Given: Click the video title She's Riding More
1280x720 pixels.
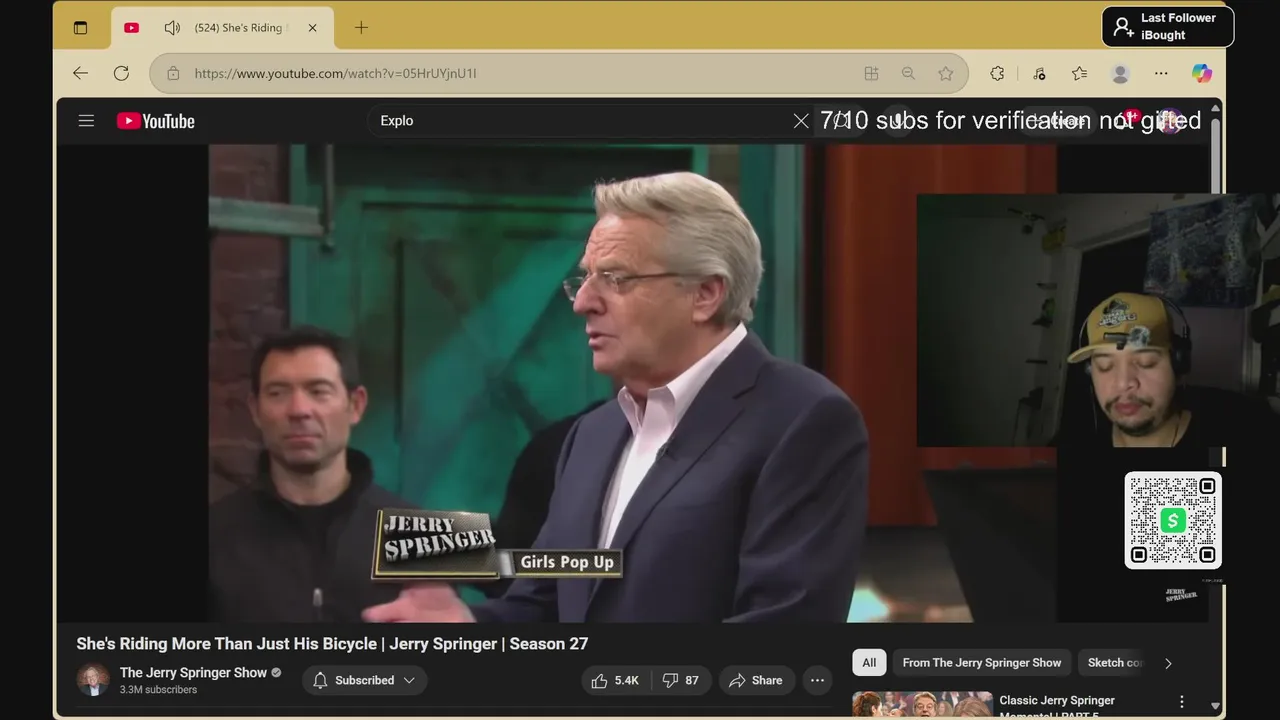Looking at the screenshot, I should coord(332,644).
